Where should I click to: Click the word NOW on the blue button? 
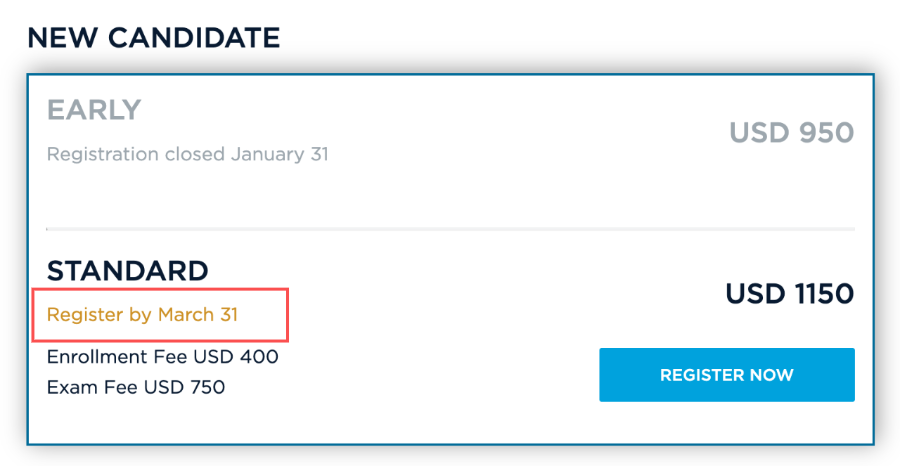pos(771,375)
